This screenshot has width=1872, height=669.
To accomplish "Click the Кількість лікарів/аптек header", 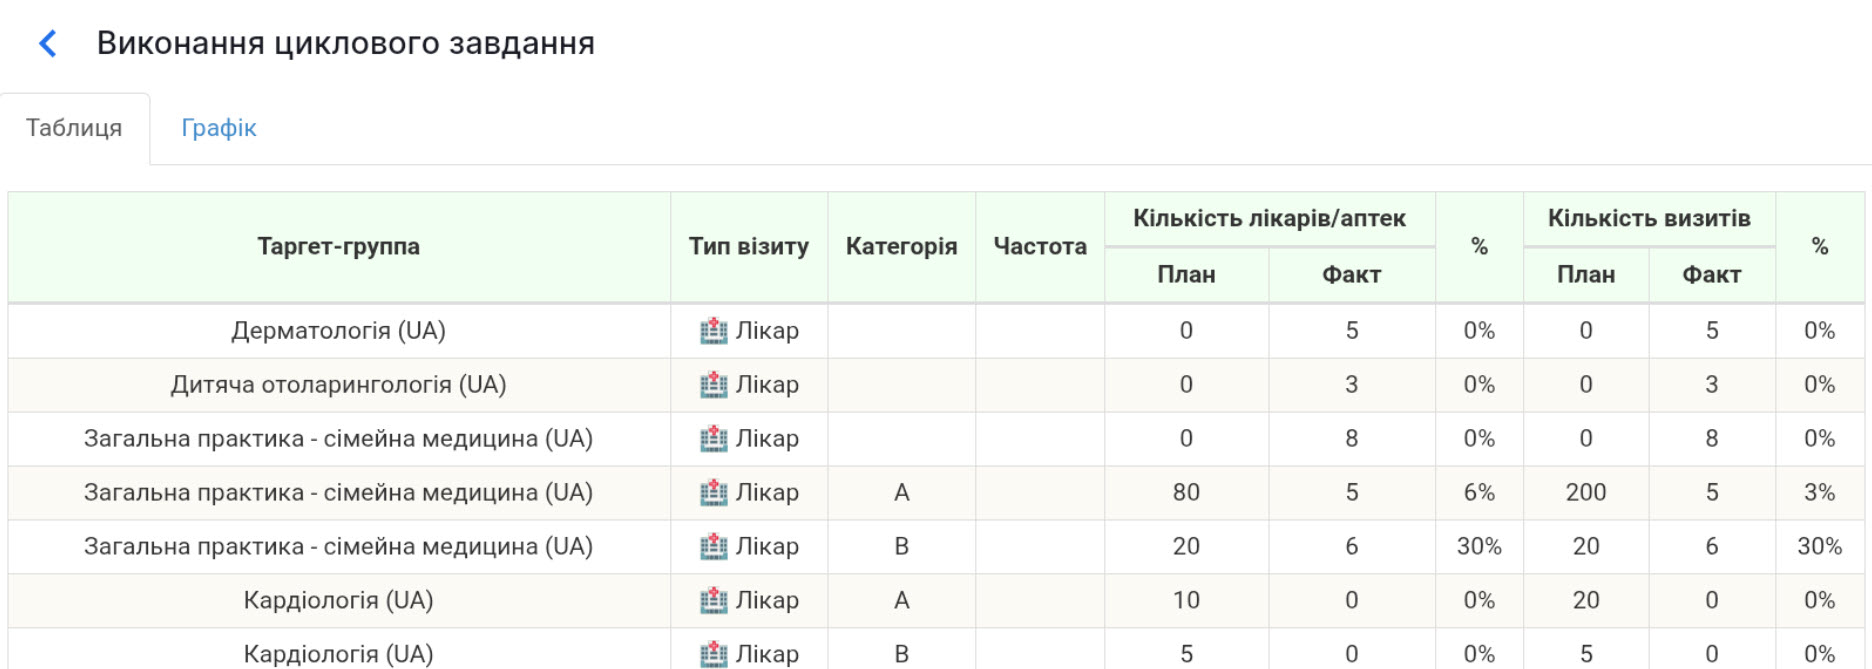I will (x=1269, y=219).
